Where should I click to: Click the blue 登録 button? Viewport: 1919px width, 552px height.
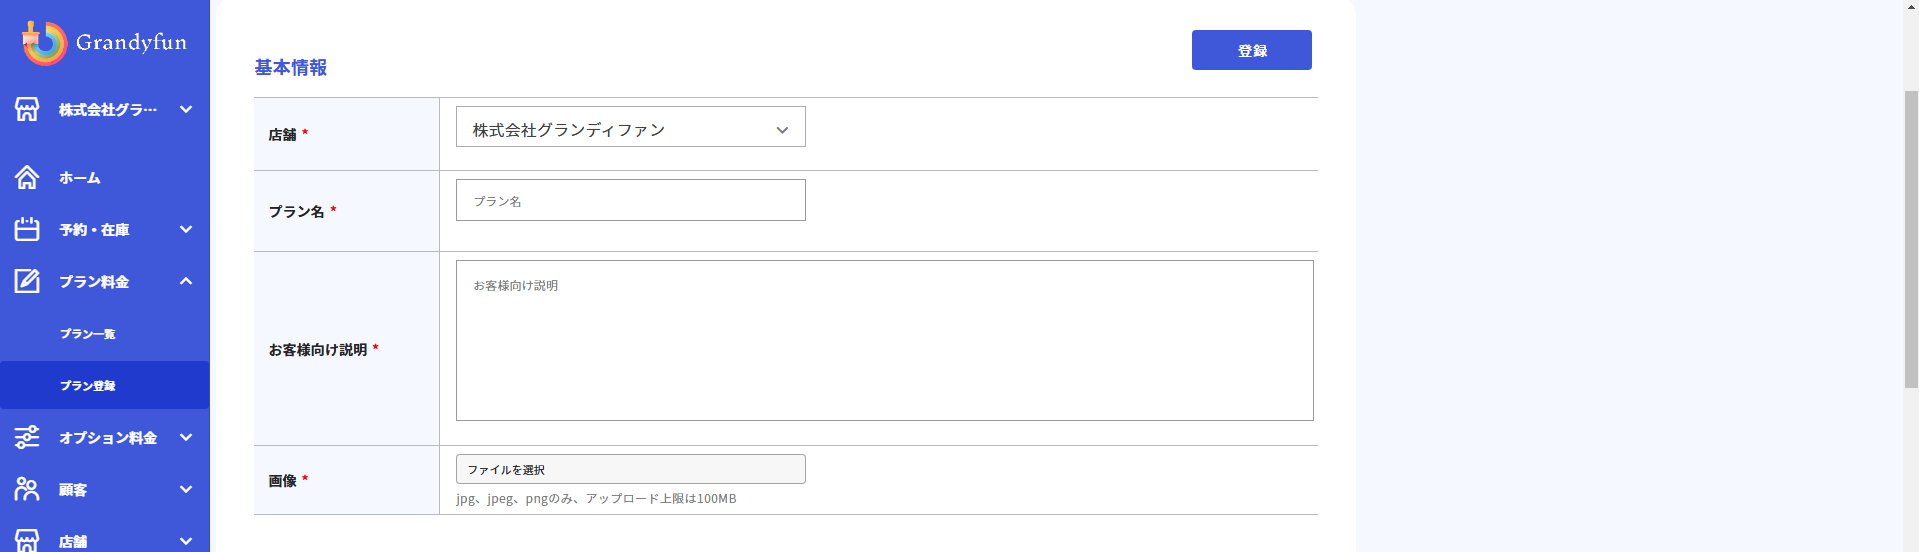coord(1251,50)
